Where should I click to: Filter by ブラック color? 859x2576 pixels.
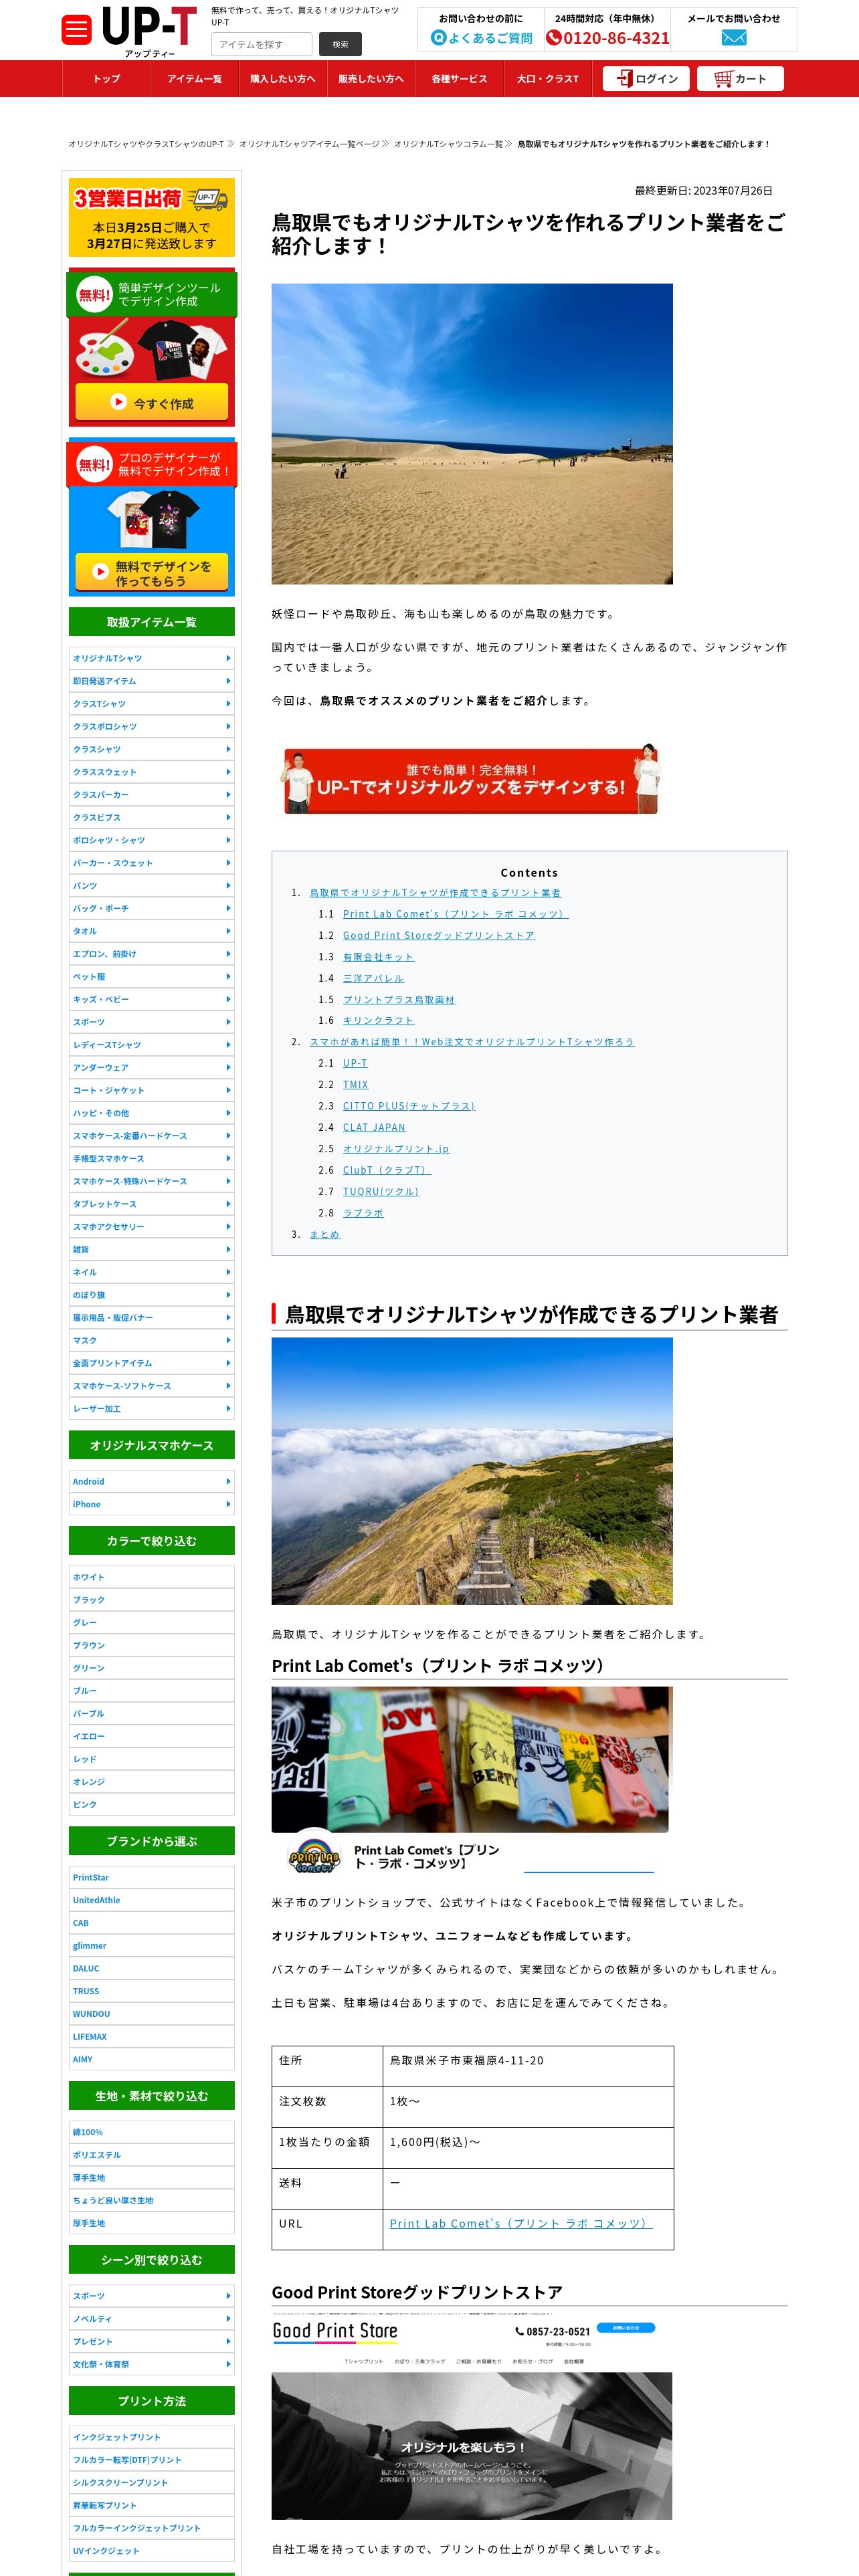pyautogui.click(x=152, y=1600)
